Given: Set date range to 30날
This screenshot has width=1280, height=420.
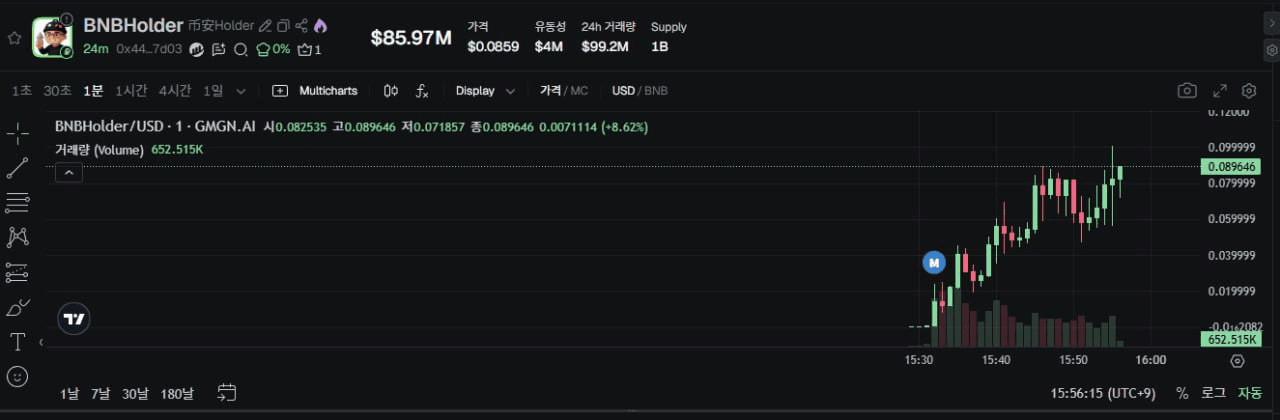Looking at the screenshot, I should click(x=135, y=393).
